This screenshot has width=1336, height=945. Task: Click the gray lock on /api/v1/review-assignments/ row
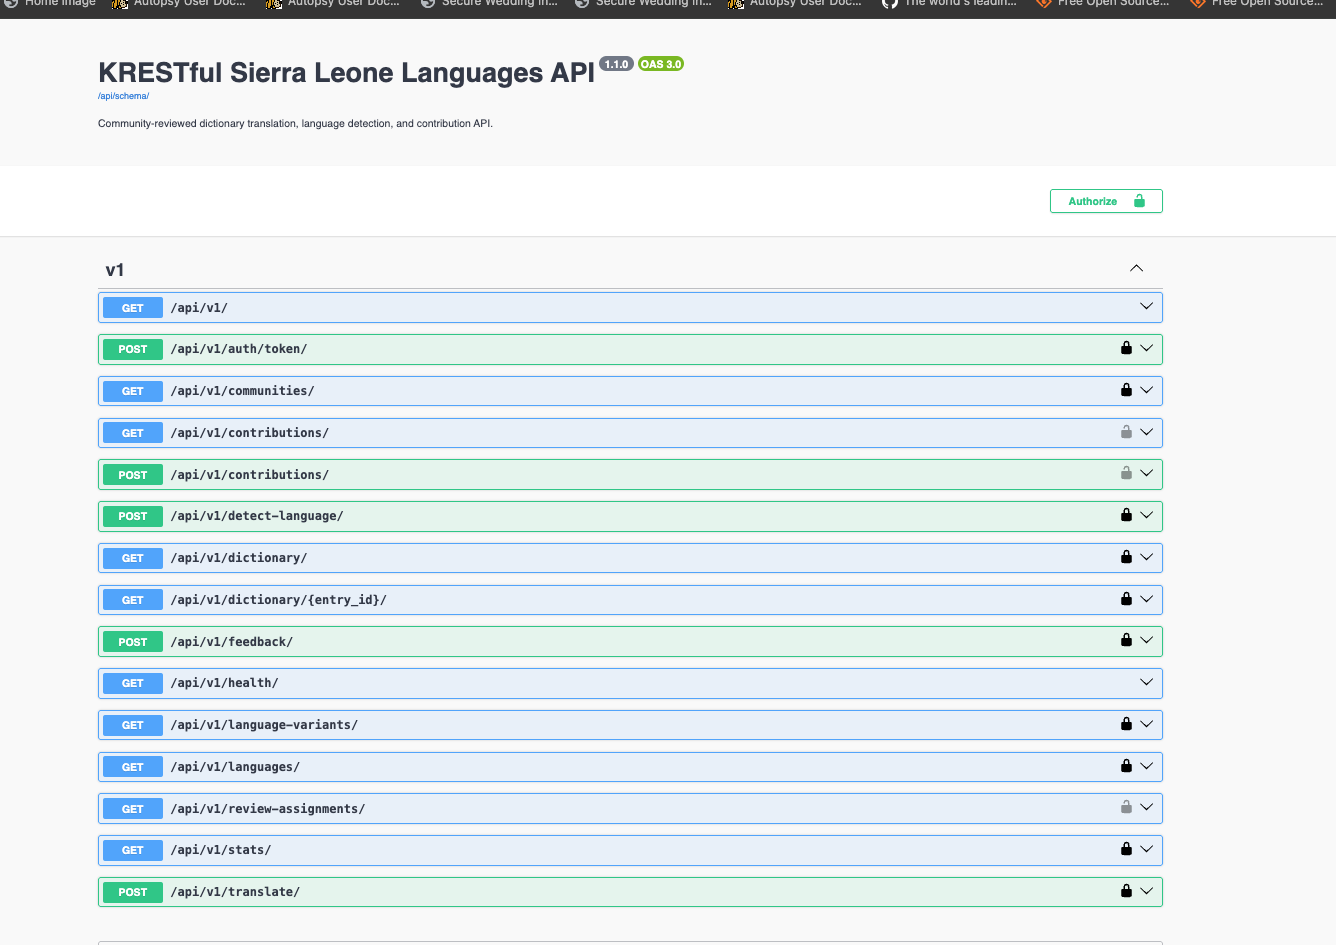point(1126,807)
